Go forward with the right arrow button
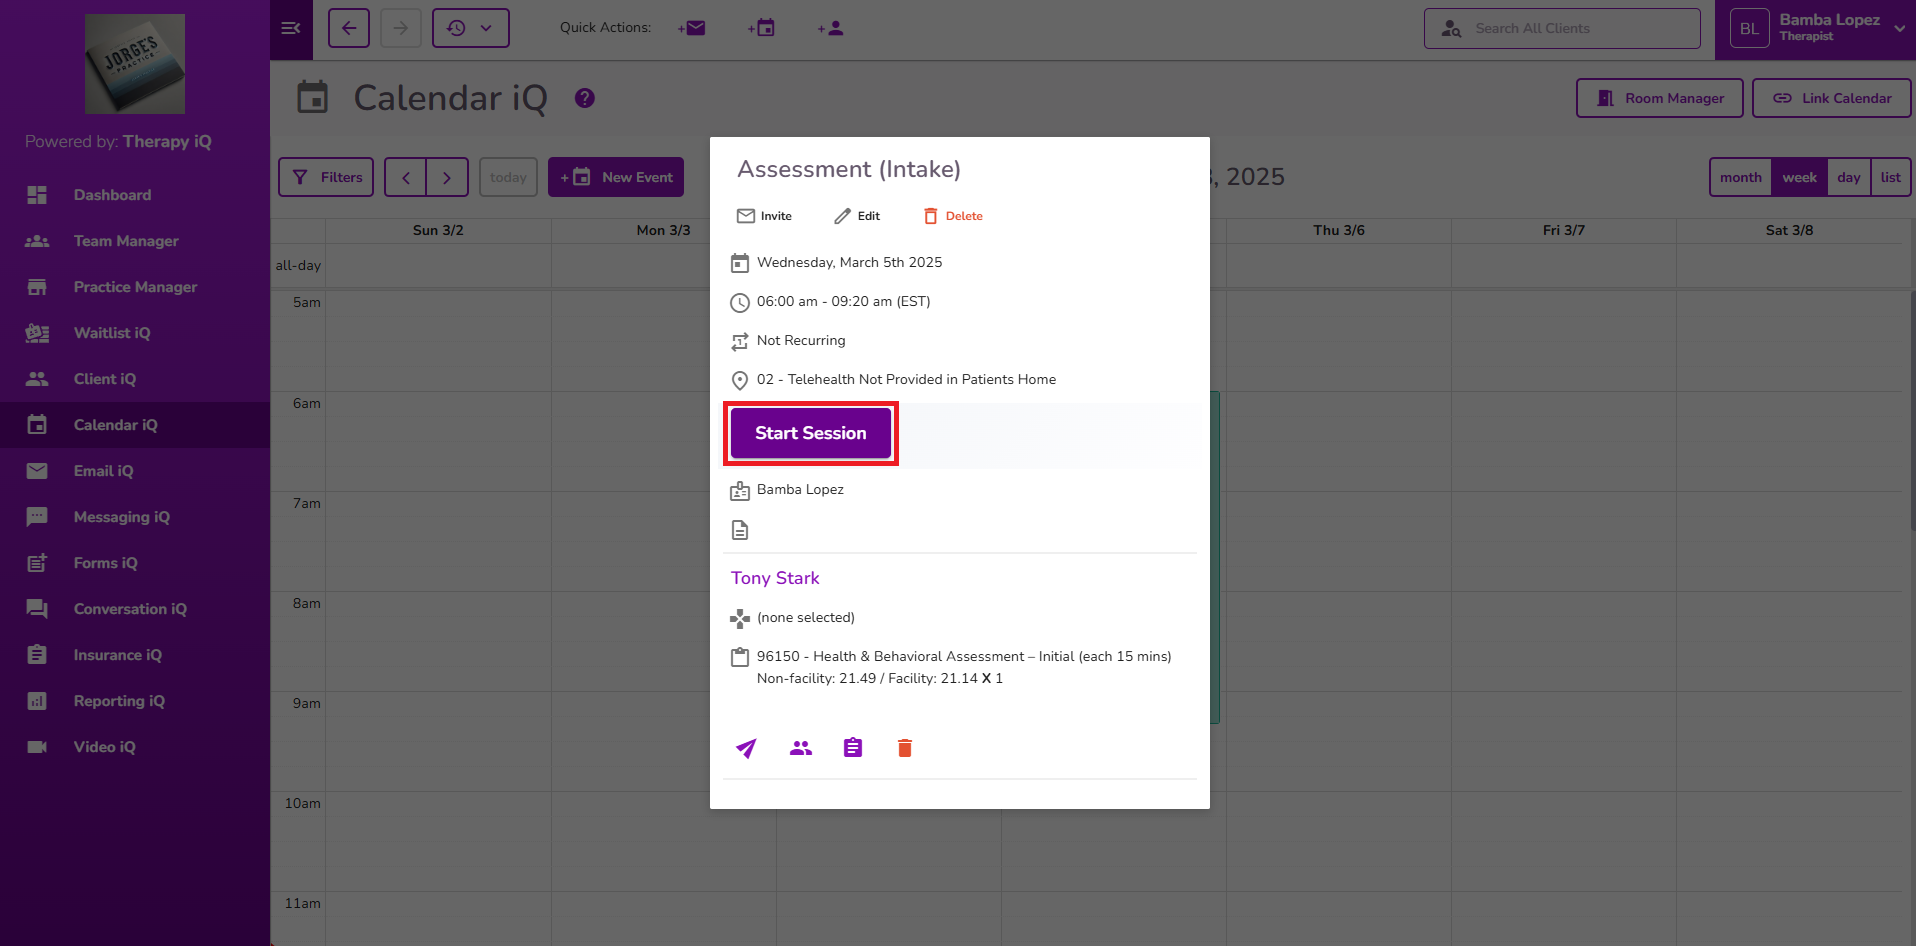This screenshot has width=1916, height=946. point(401,28)
